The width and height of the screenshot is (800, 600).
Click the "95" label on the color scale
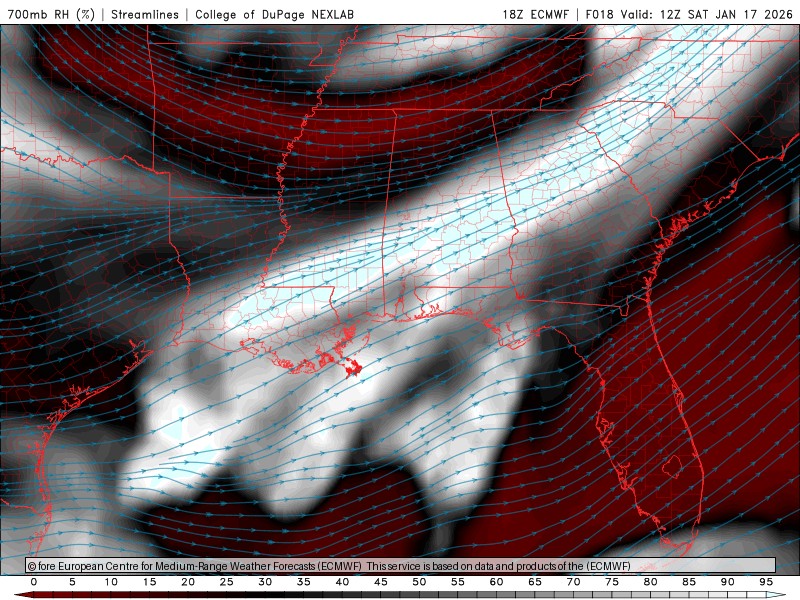coord(766,582)
